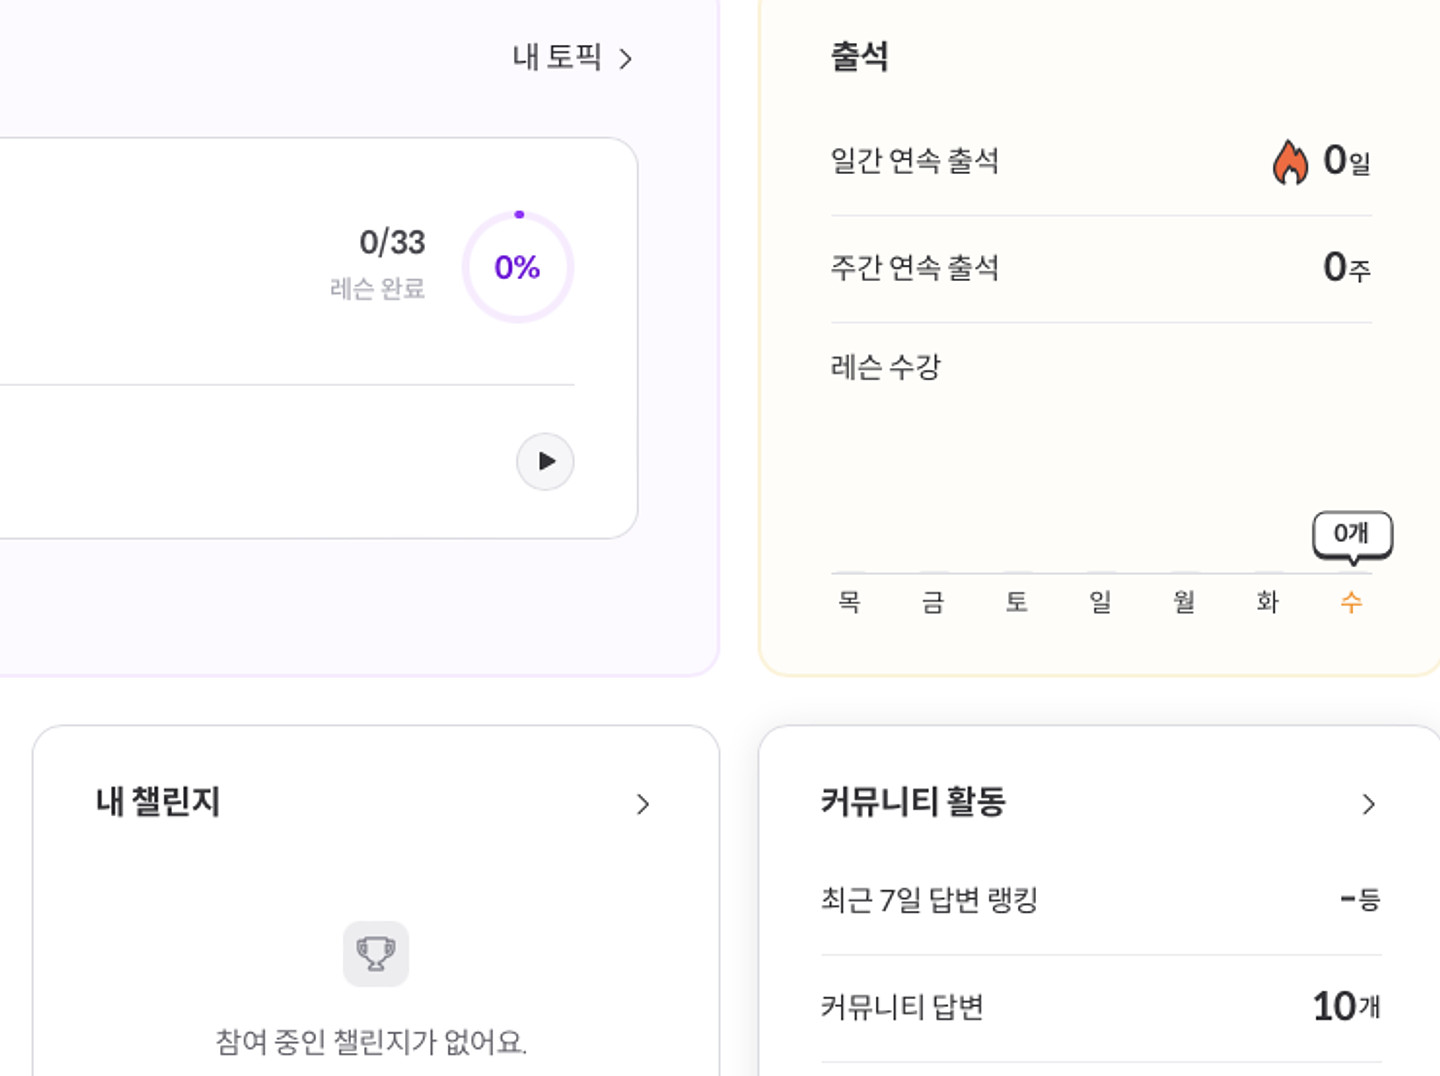Select 금 day on the attendance chart
This screenshot has width=1440, height=1076.
click(x=933, y=601)
